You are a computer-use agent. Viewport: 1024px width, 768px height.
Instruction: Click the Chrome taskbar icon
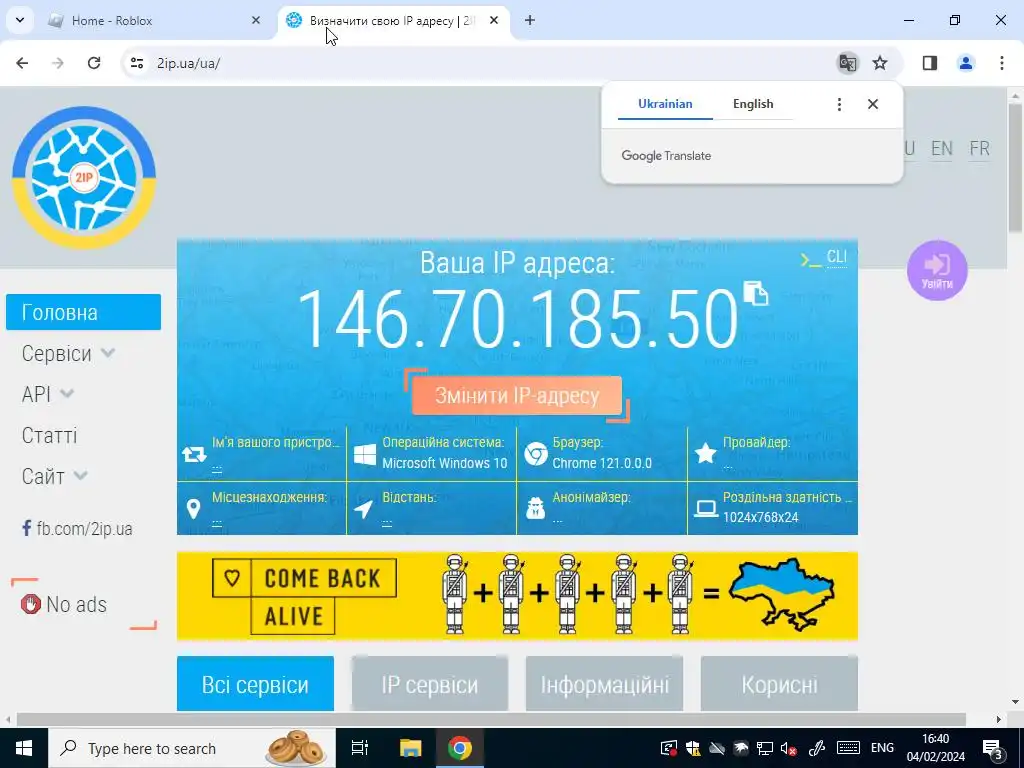pos(459,748)
